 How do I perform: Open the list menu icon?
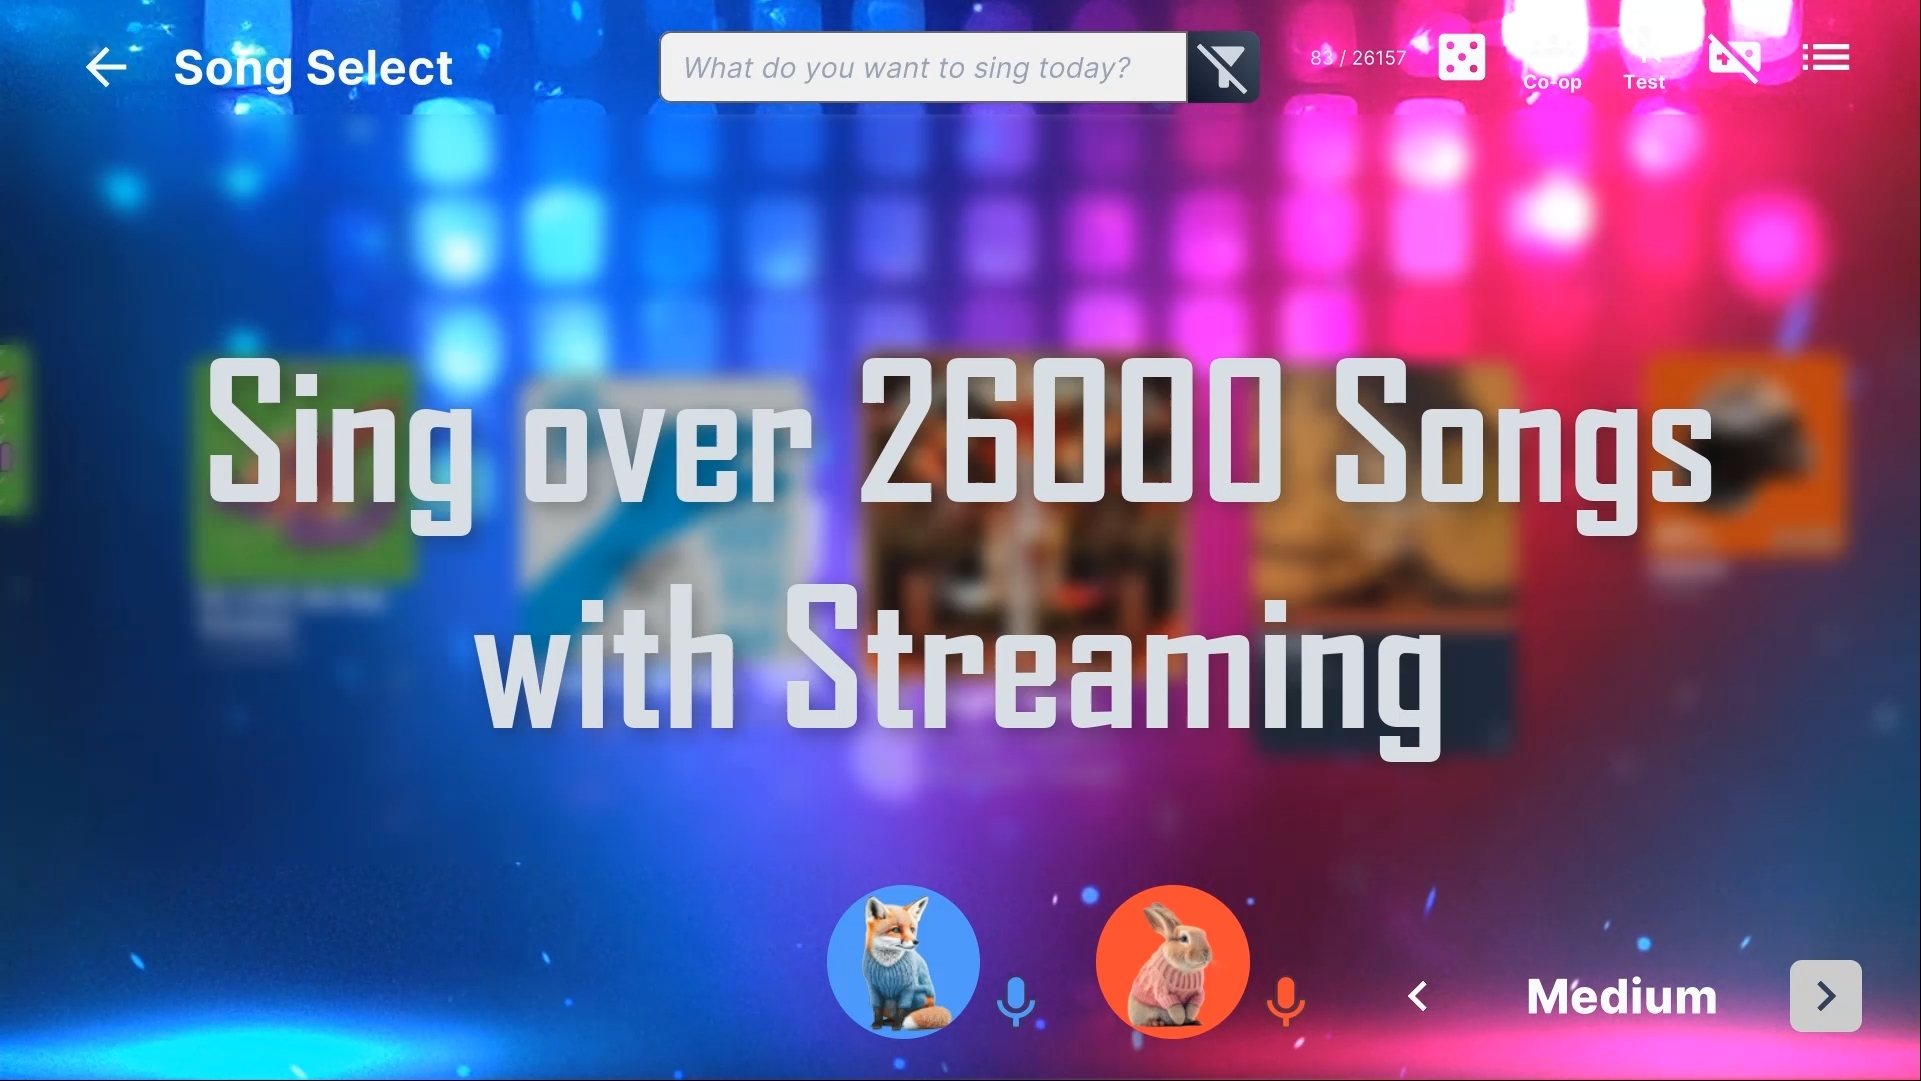(1825, 58)
